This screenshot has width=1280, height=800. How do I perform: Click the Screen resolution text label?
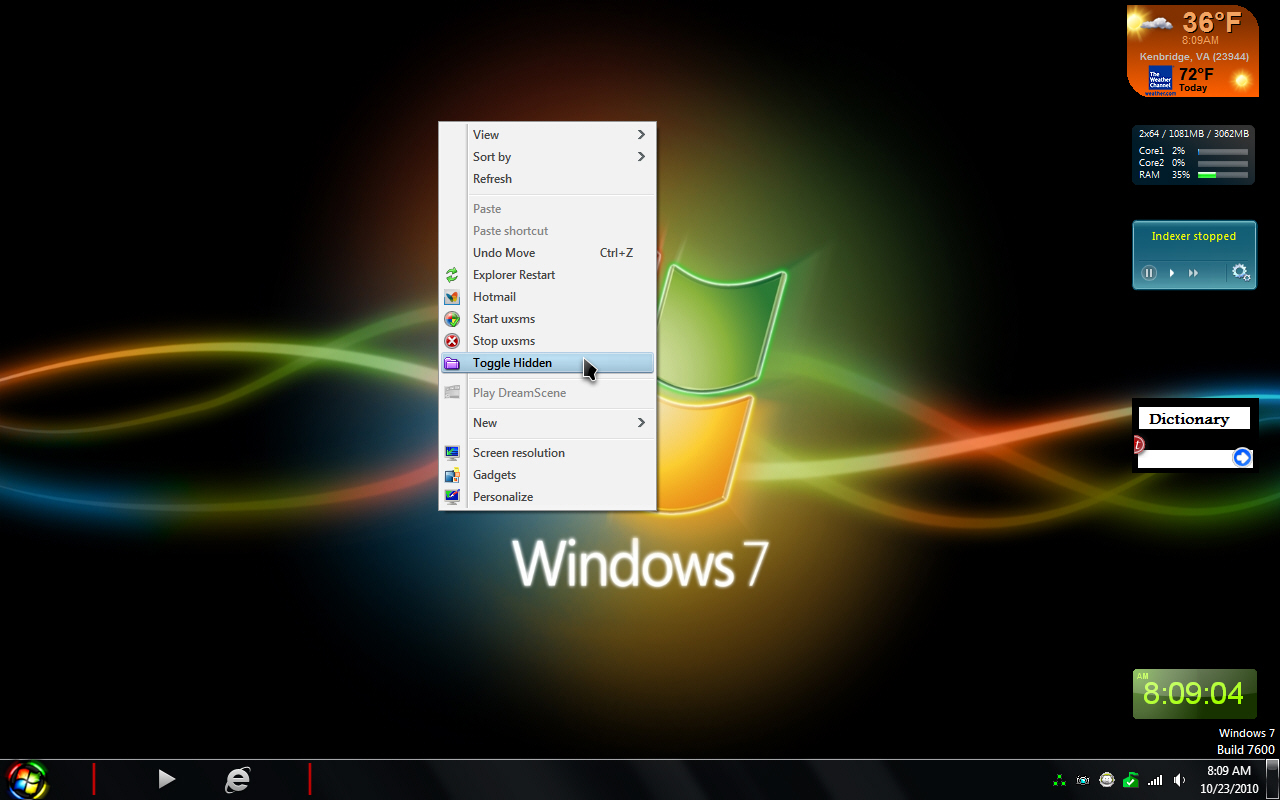point(519,453)
